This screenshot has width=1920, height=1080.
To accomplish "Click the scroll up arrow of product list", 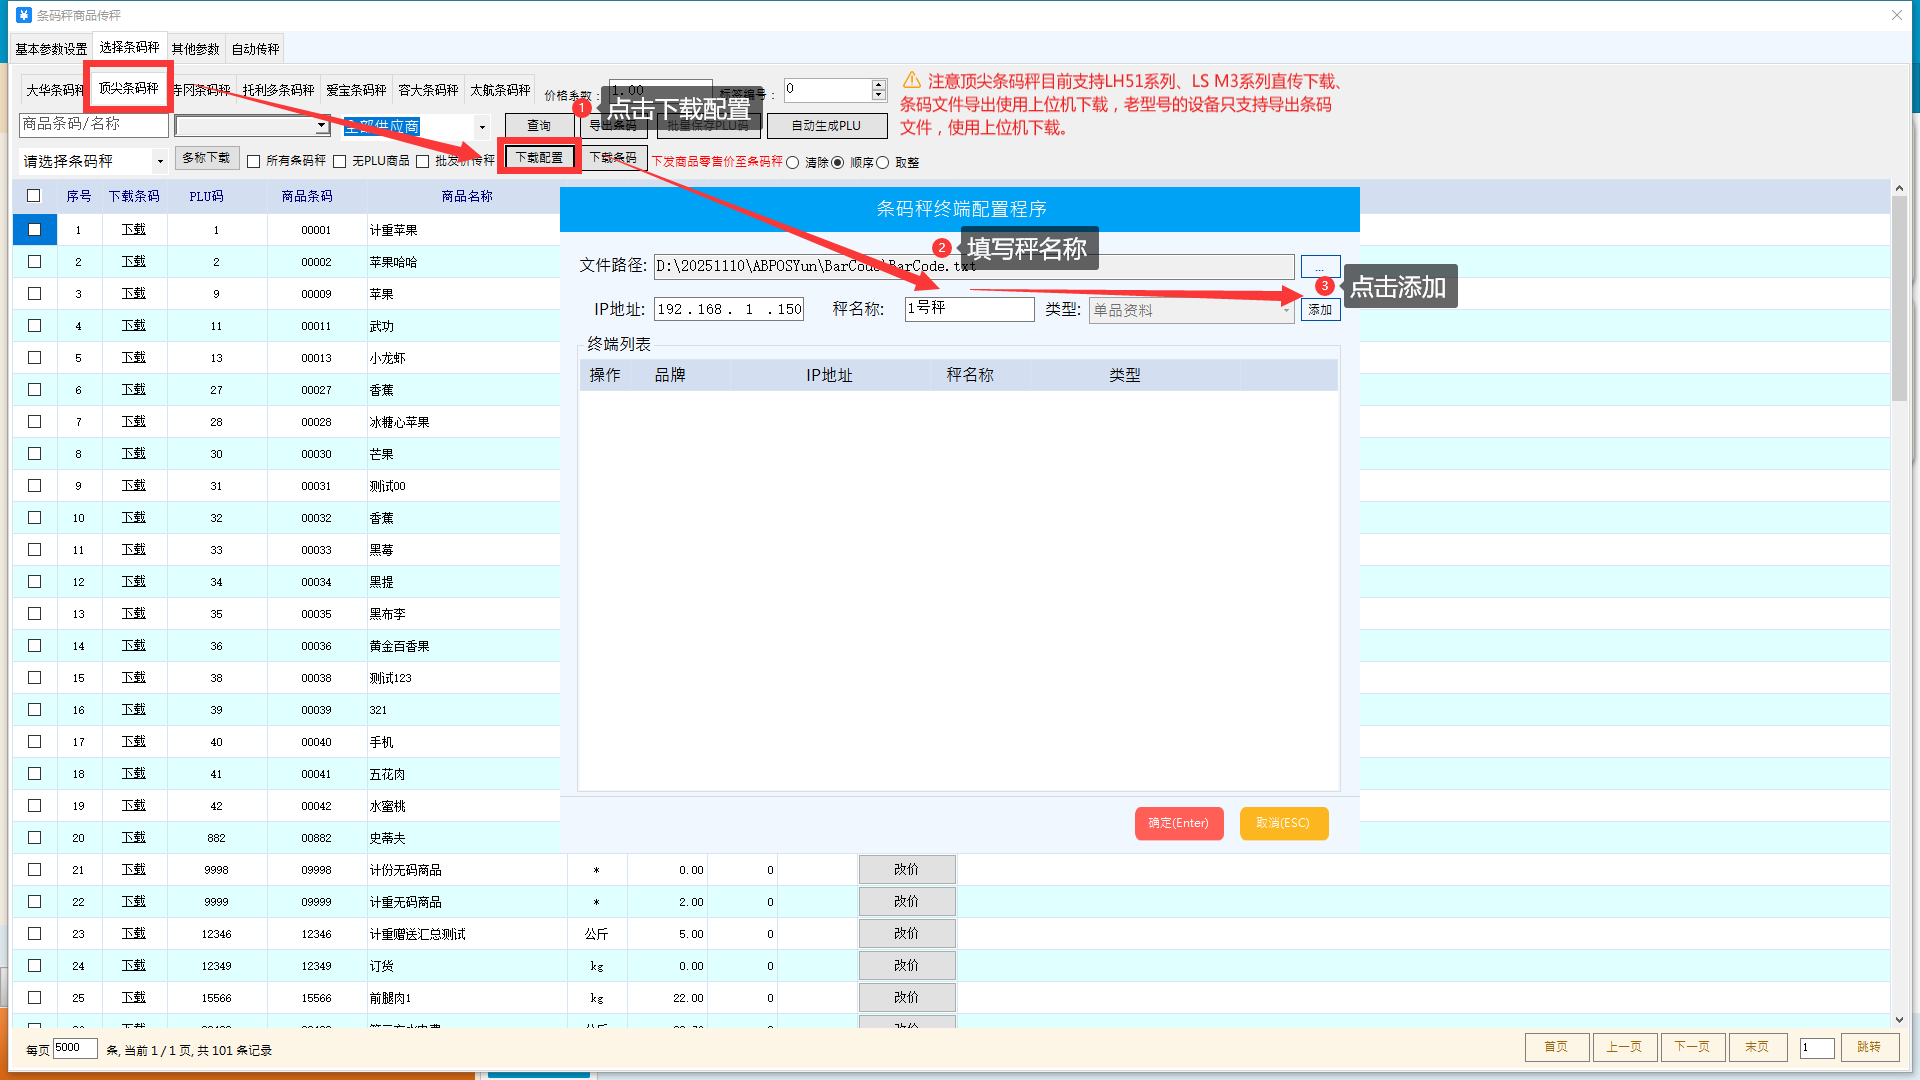I will (x=1899, y=188).
